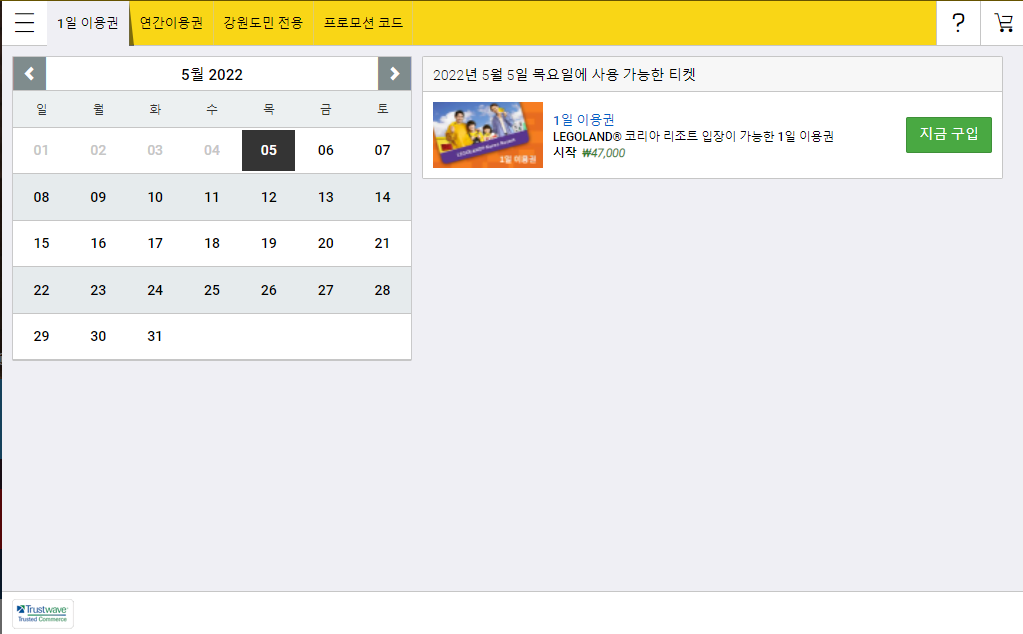Screen dimensions: 1023x634
Task: Select May 06 on the calendar
Action: (x=326, y=150)
